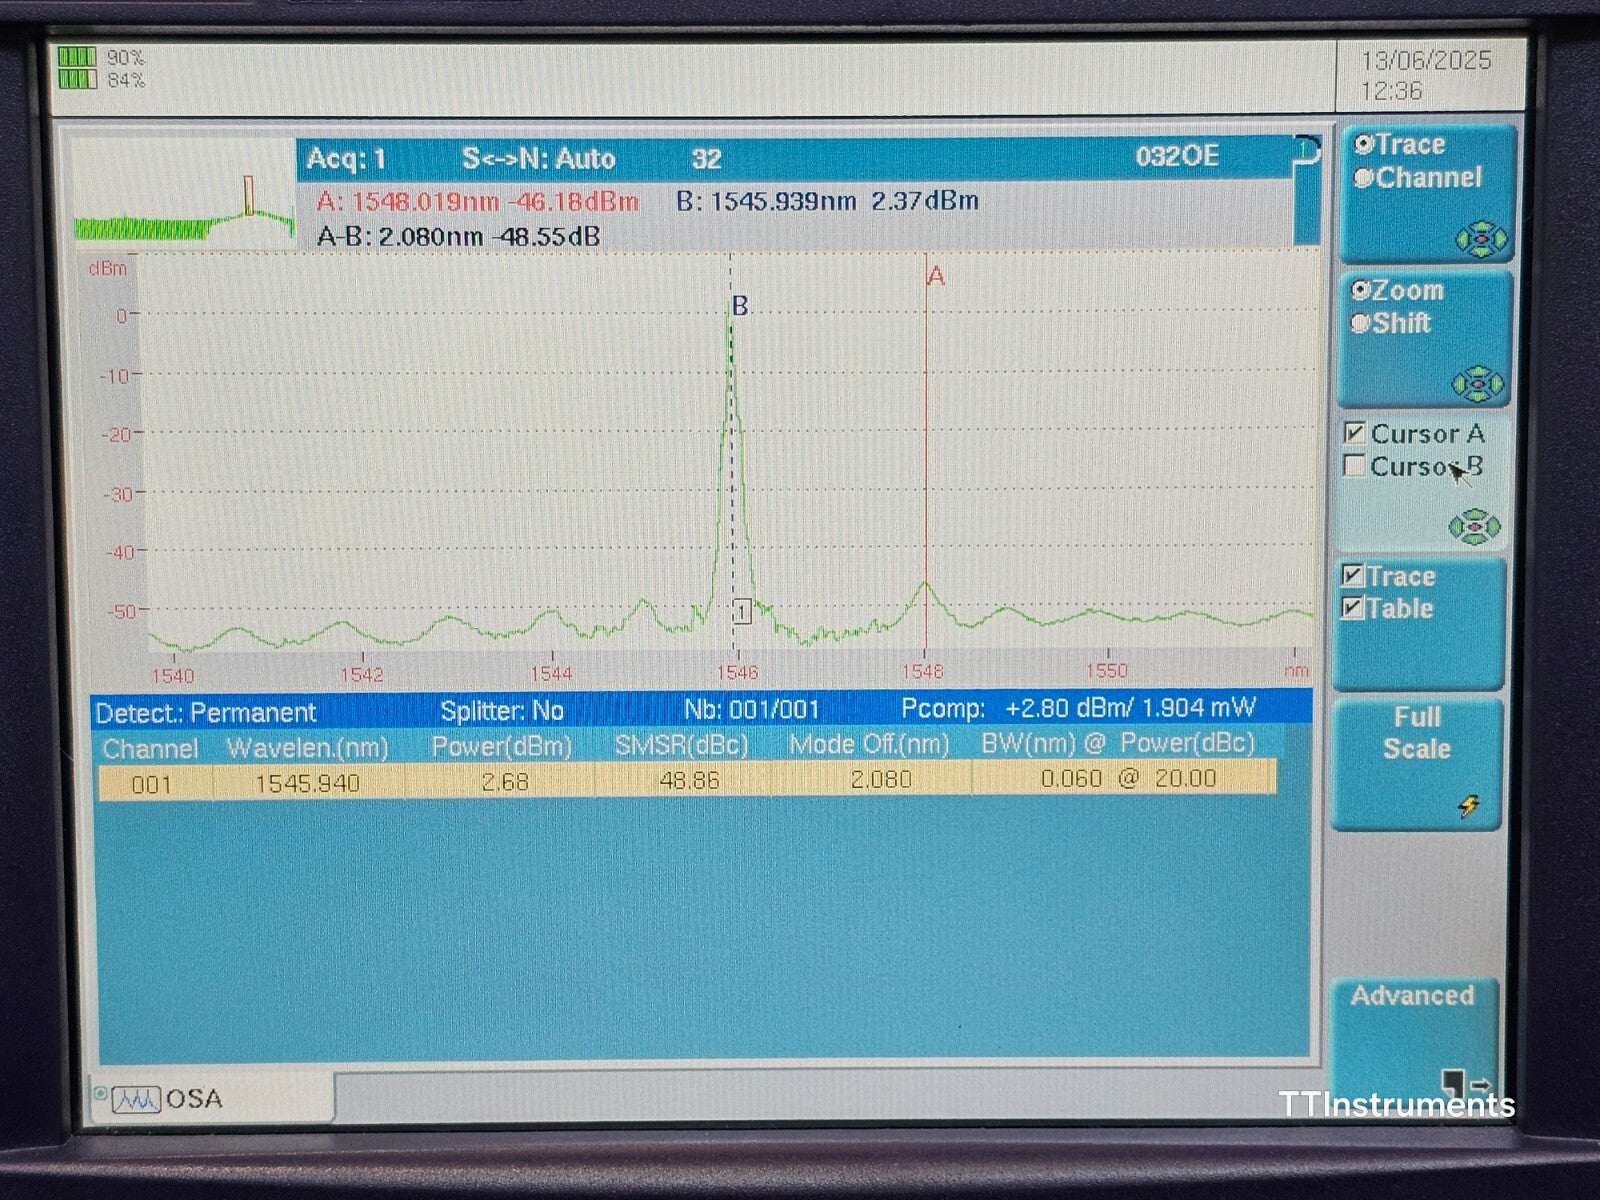Toggle the Cursor A checkbox
The image size is (1600, 1200).
pyautogui.click(x=1355, y=433)
